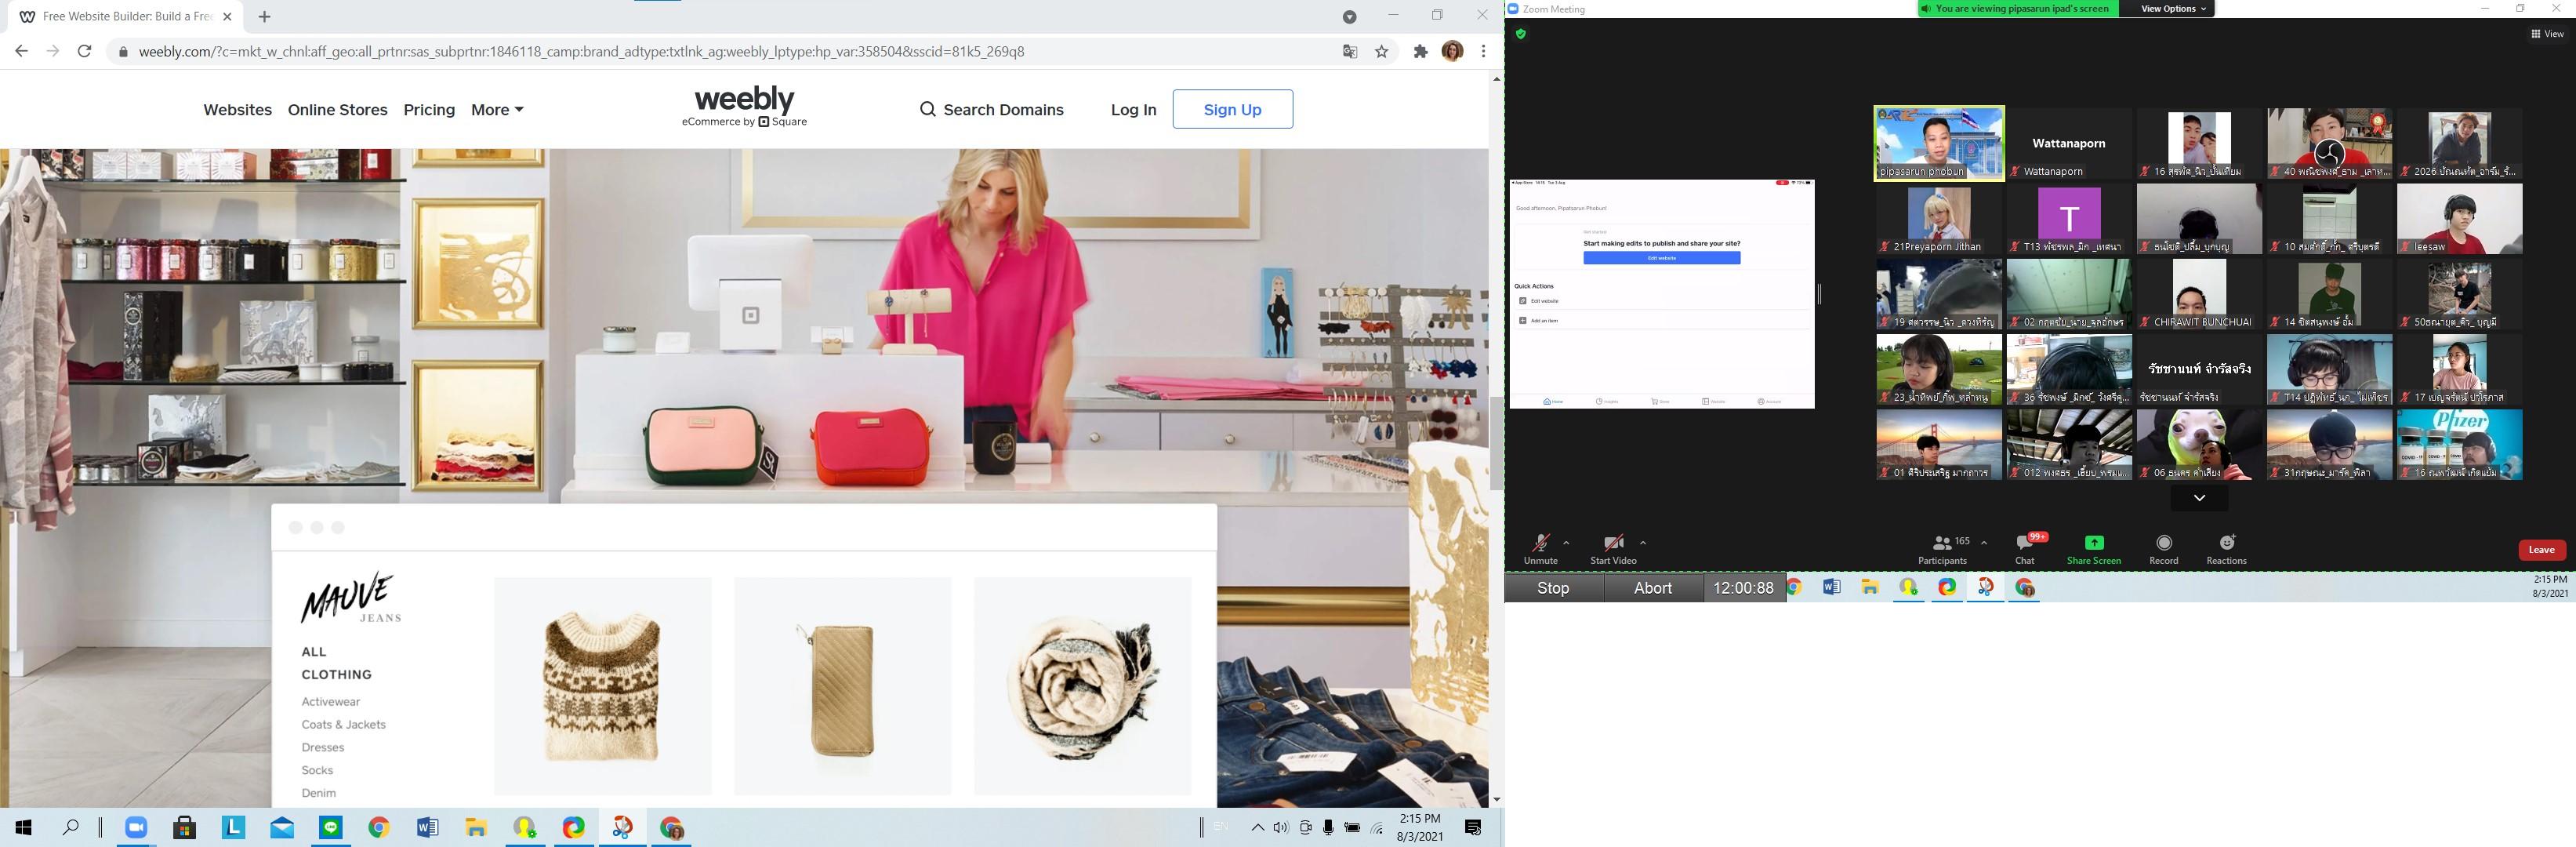Open Windows notification center

(1473, 827)
